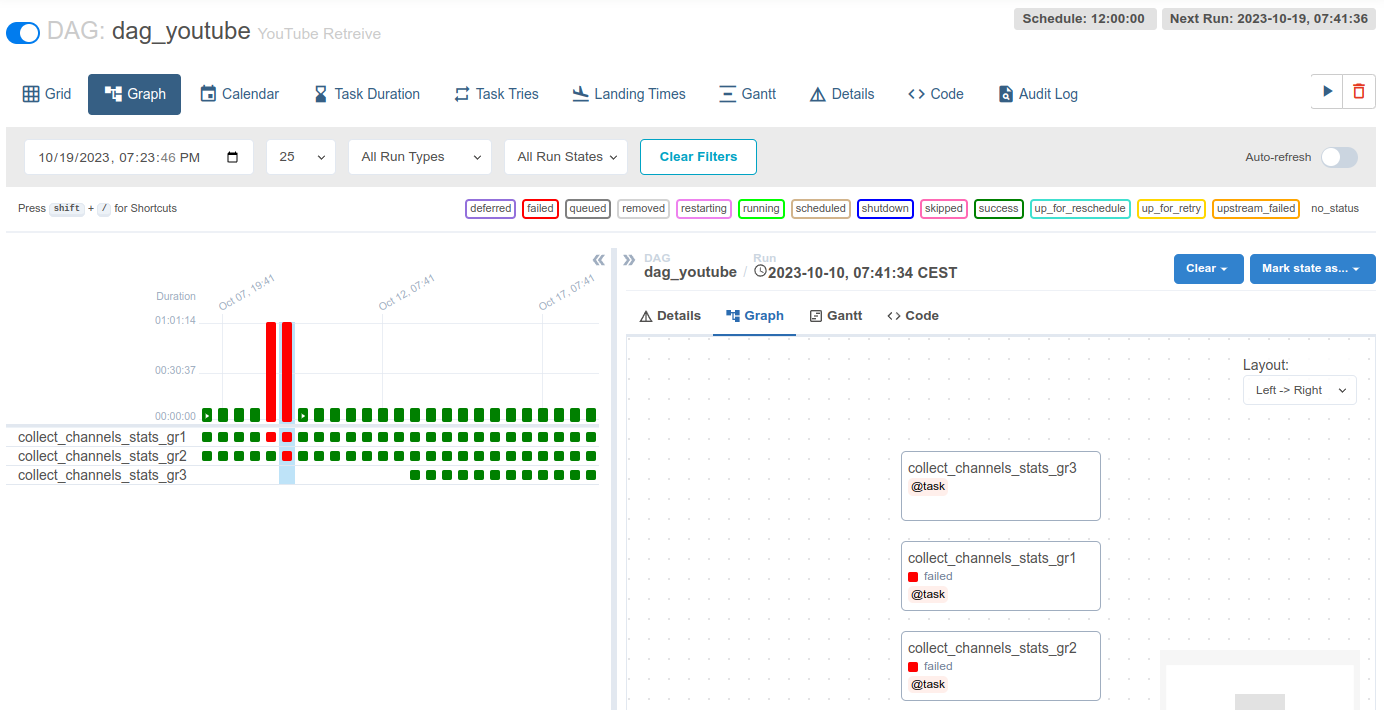Click the Next Run badge
This screenshot has height=710, width=1384.
[x=1268, y=19]
